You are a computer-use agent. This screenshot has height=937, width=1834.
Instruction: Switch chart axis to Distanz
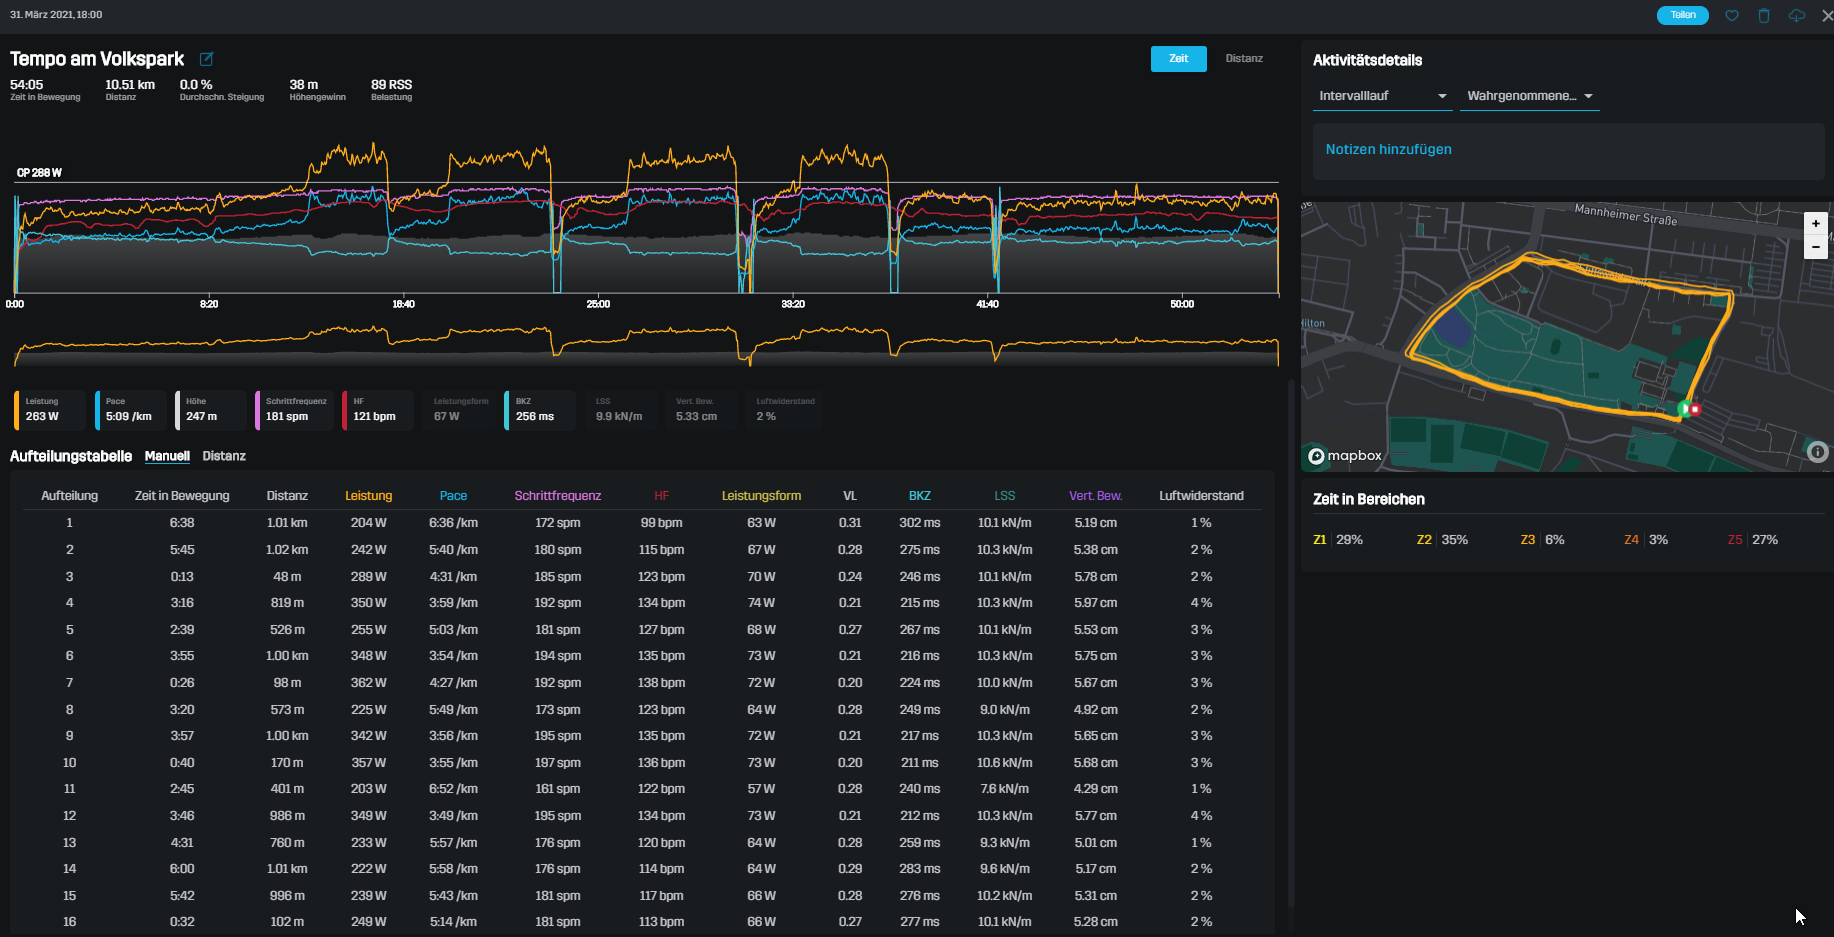click(x=1244, y=59)
